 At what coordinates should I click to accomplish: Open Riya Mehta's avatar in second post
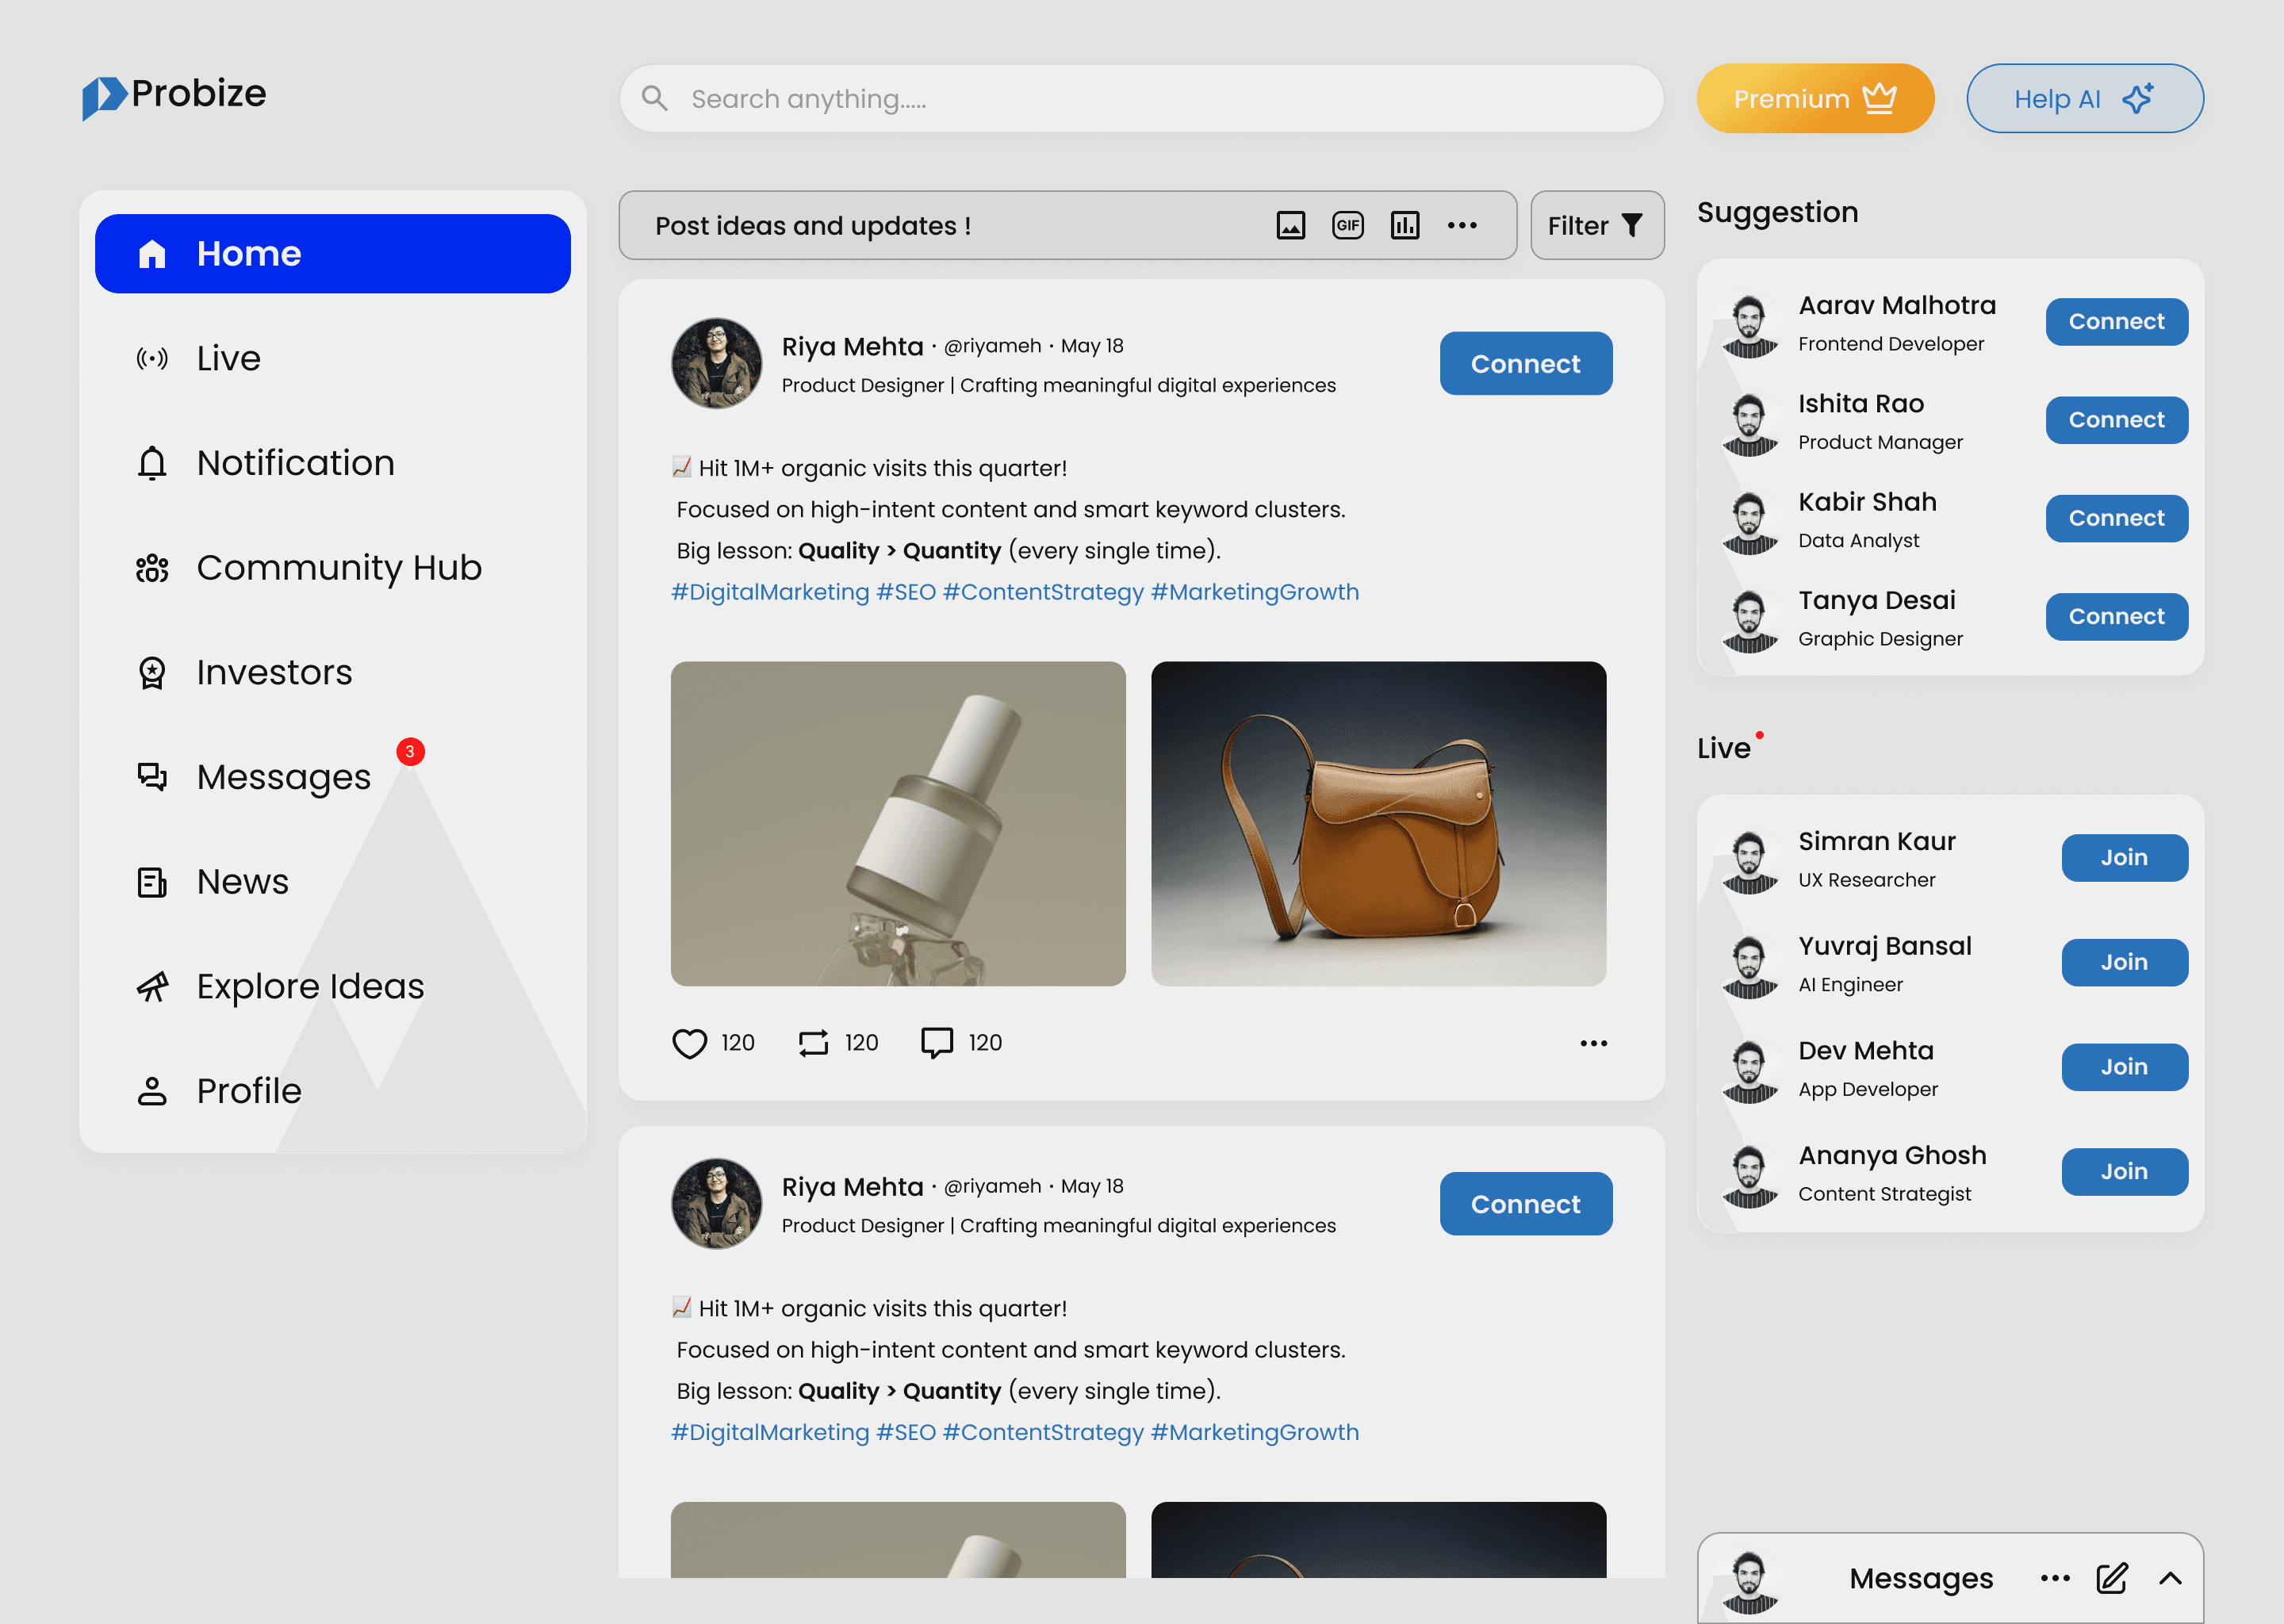click(716, 1204)
